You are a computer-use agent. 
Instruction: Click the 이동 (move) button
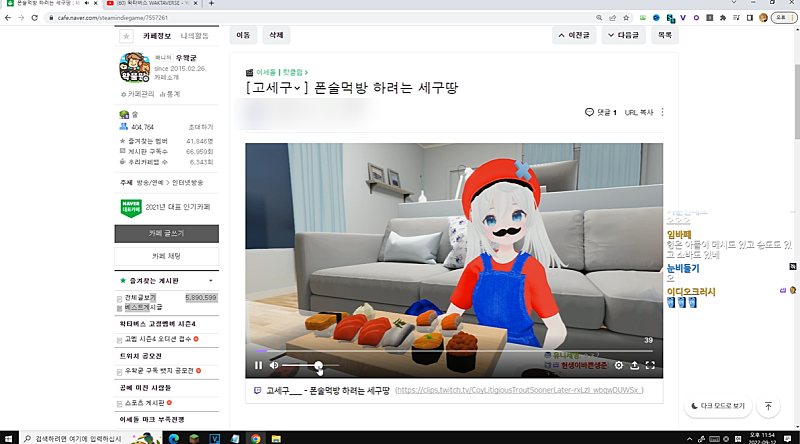[243, 35]
